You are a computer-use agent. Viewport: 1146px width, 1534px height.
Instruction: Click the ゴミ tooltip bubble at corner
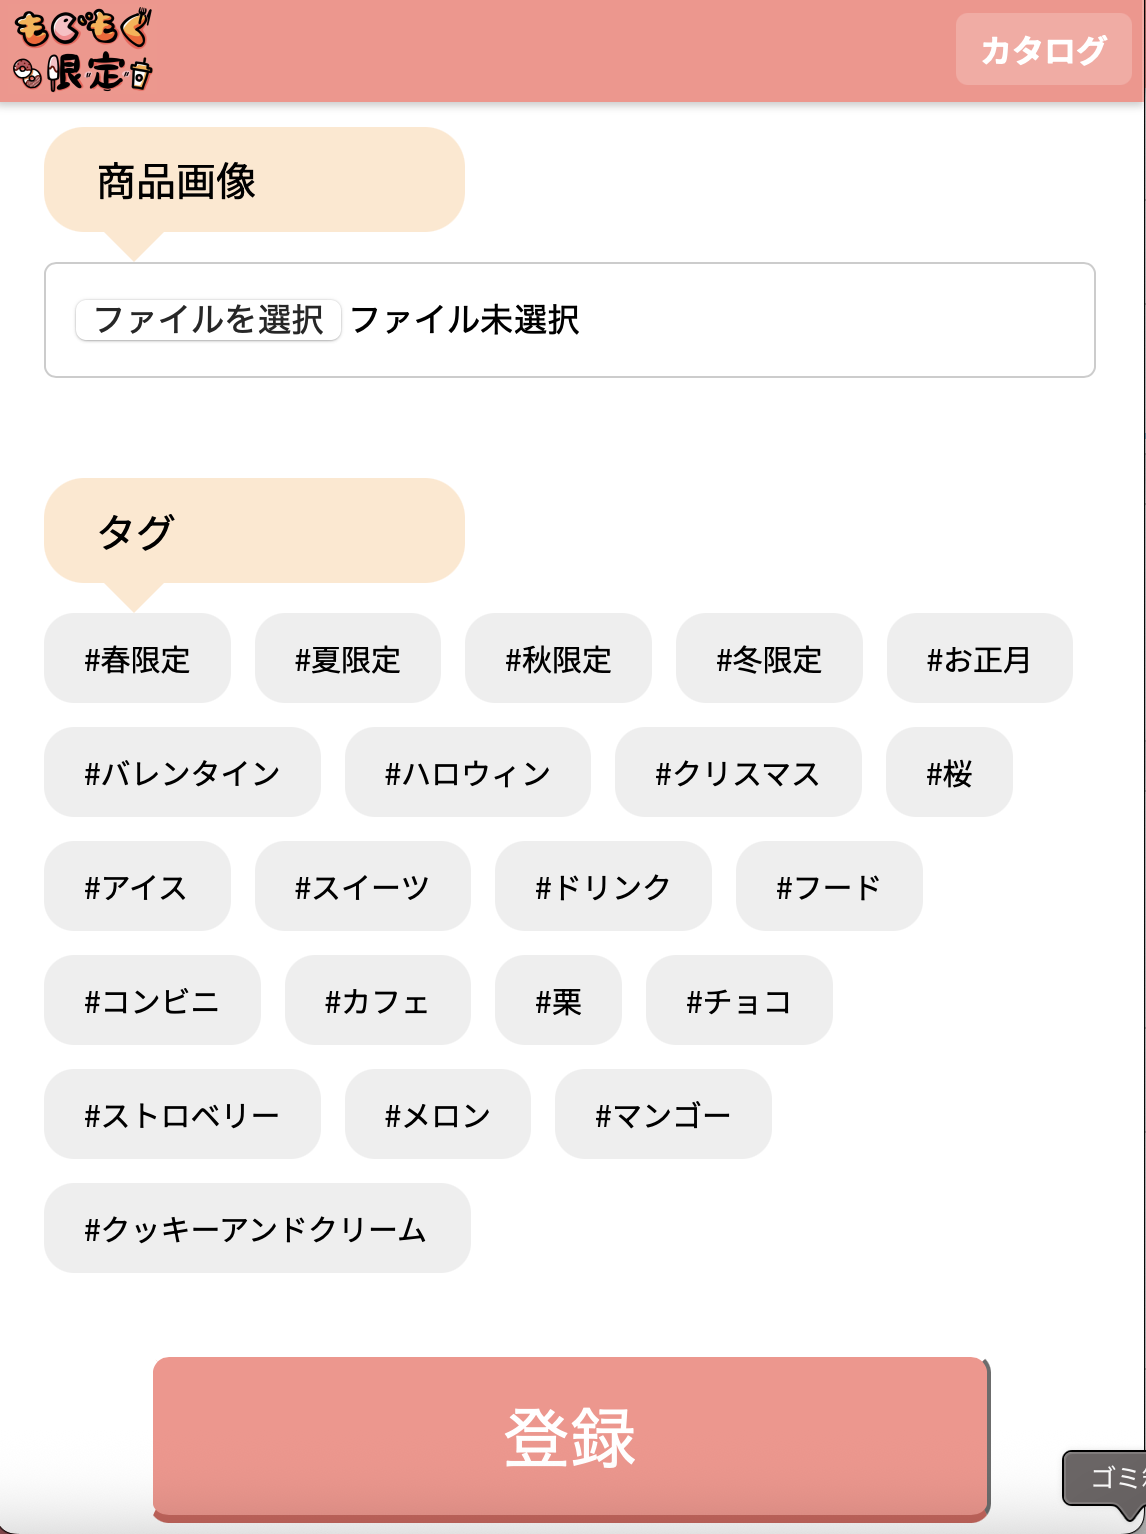point(1105,1478)
